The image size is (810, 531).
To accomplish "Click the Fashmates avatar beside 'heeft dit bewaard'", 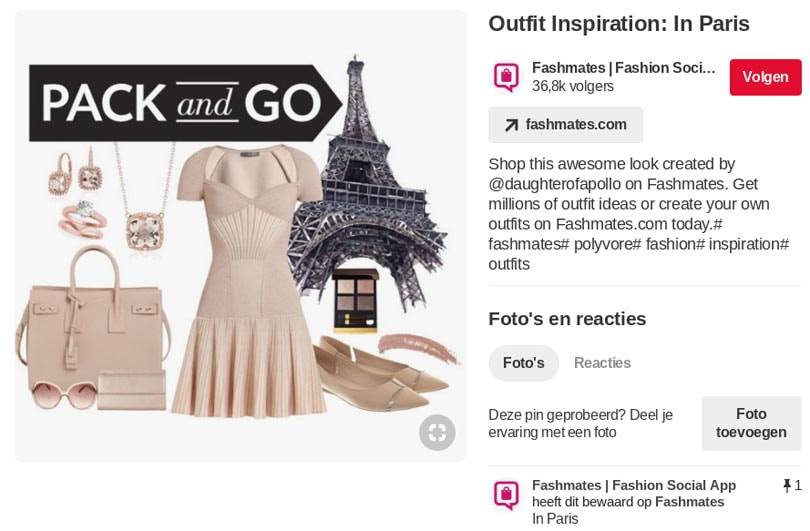I will pos(506,495).
